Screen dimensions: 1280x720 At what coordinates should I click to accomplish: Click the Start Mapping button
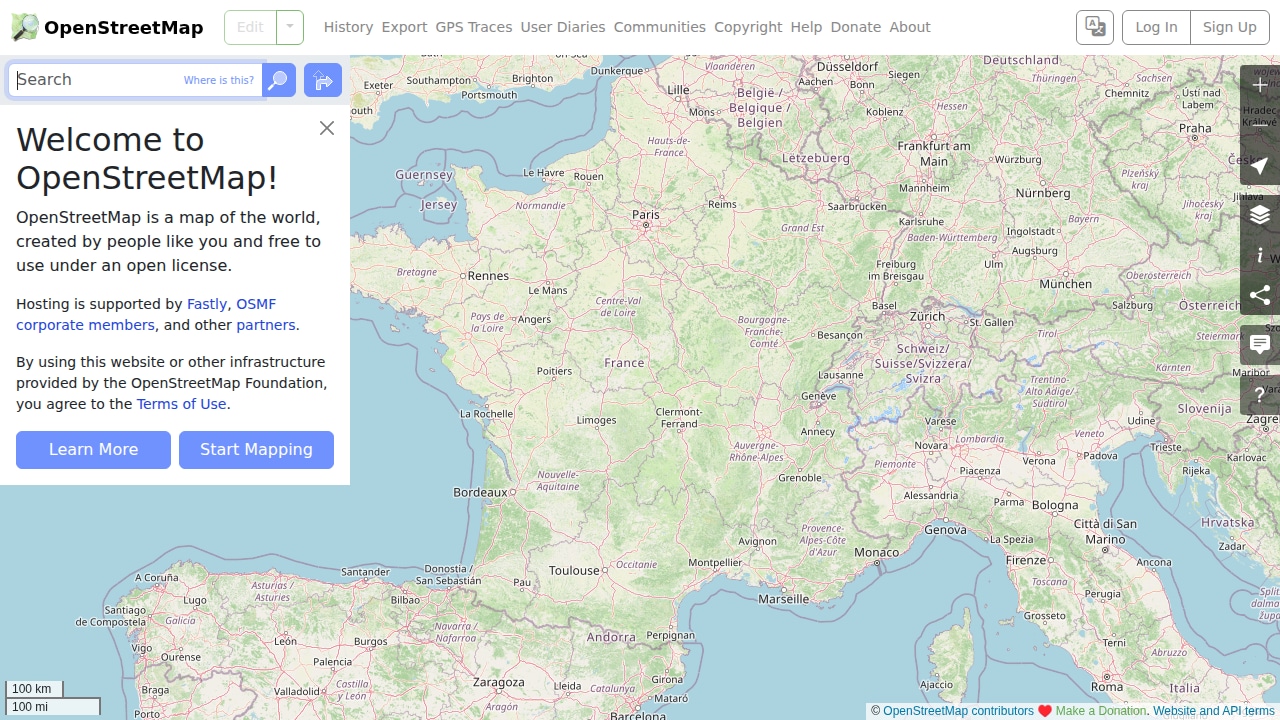[256, 450]
